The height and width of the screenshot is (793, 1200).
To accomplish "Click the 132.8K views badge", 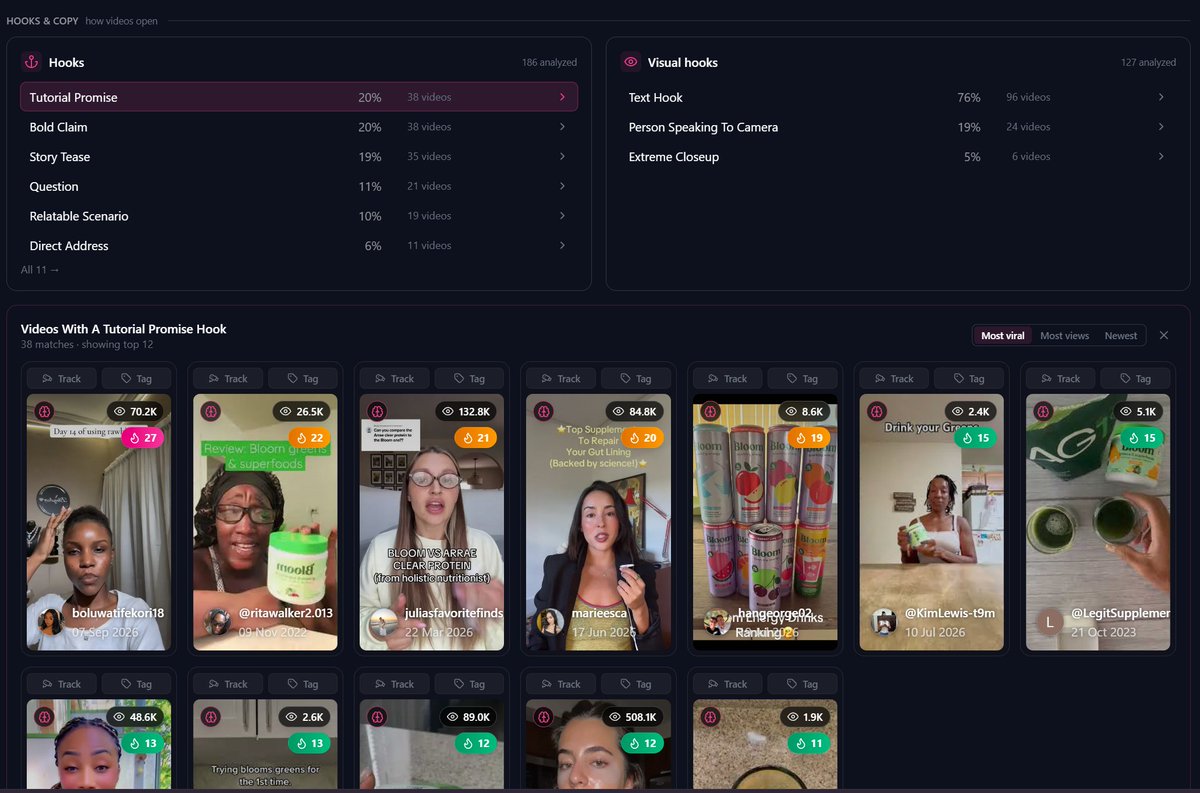I will click(x=466, y=411).
